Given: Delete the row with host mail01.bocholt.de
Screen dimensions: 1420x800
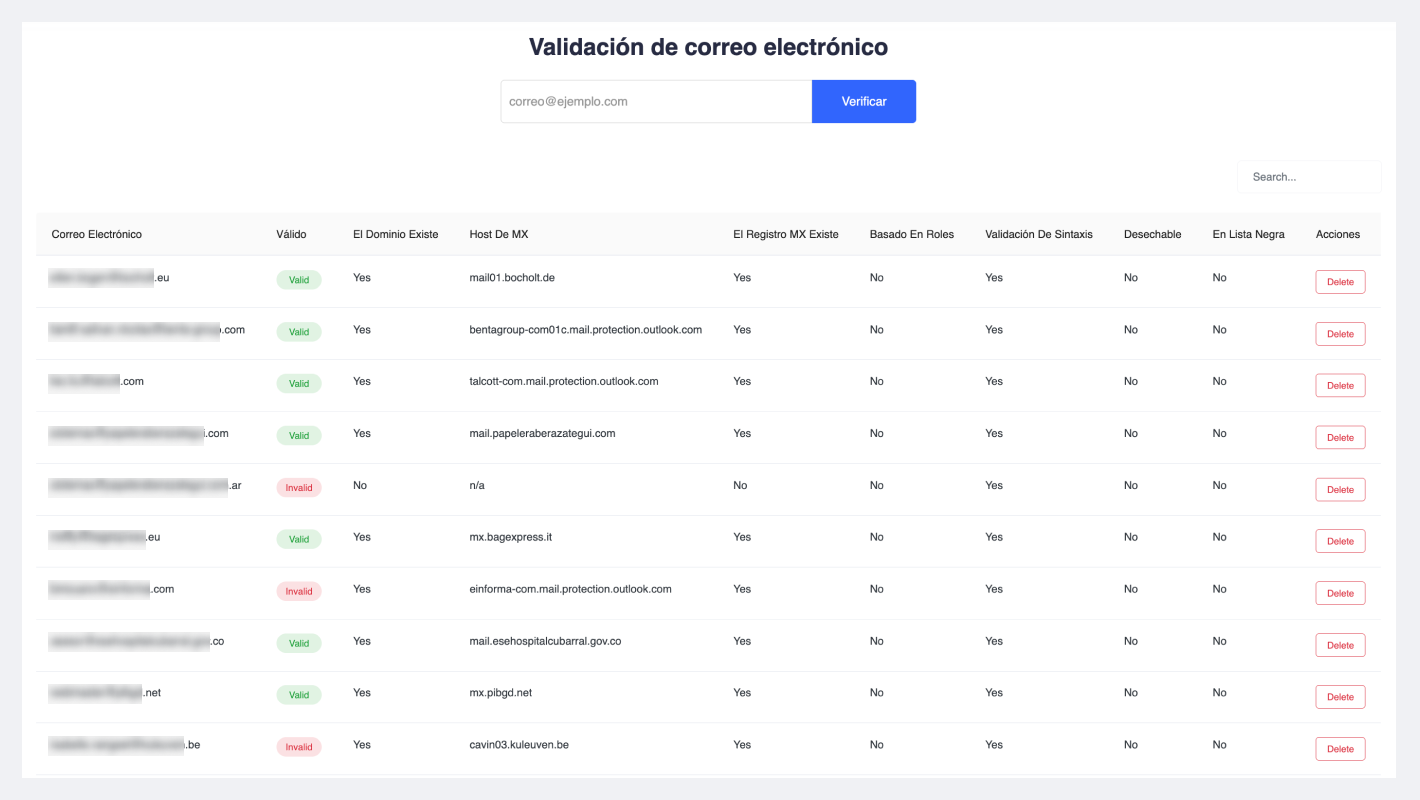Looking at the screenshot, I should [1340, 282].
